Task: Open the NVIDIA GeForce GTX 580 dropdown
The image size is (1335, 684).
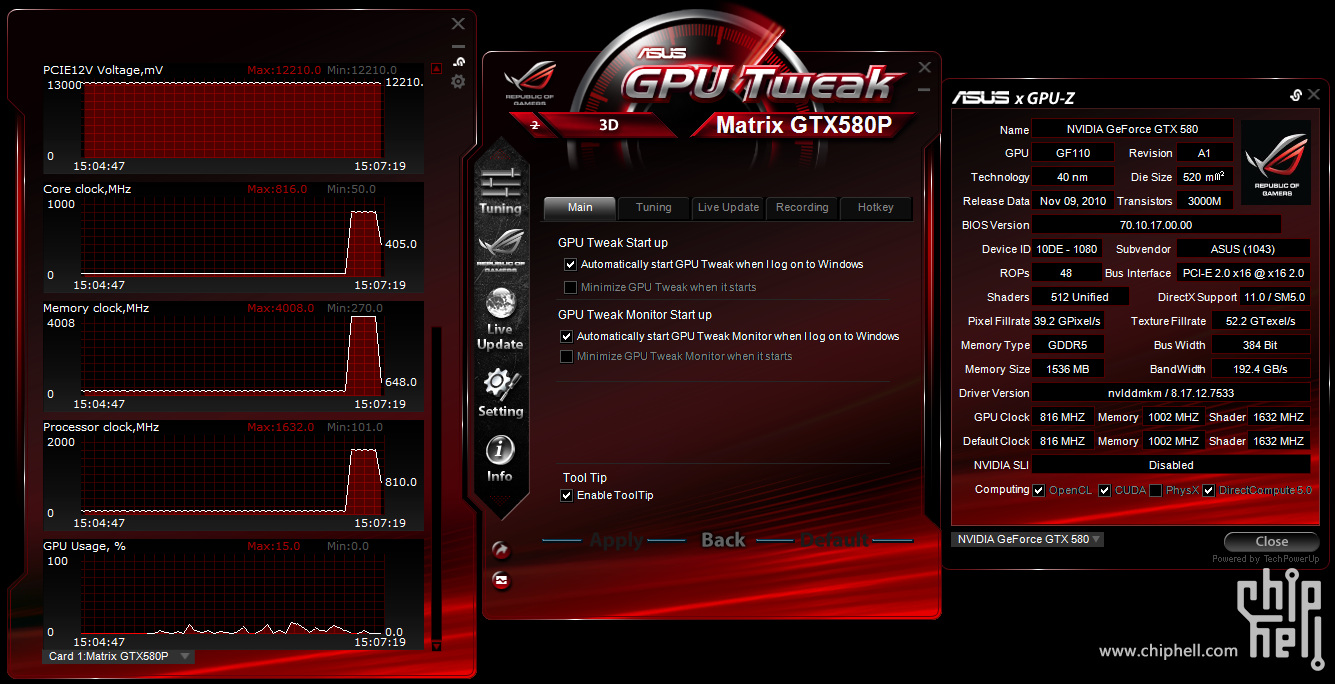Action: (x=1028, y=539)
